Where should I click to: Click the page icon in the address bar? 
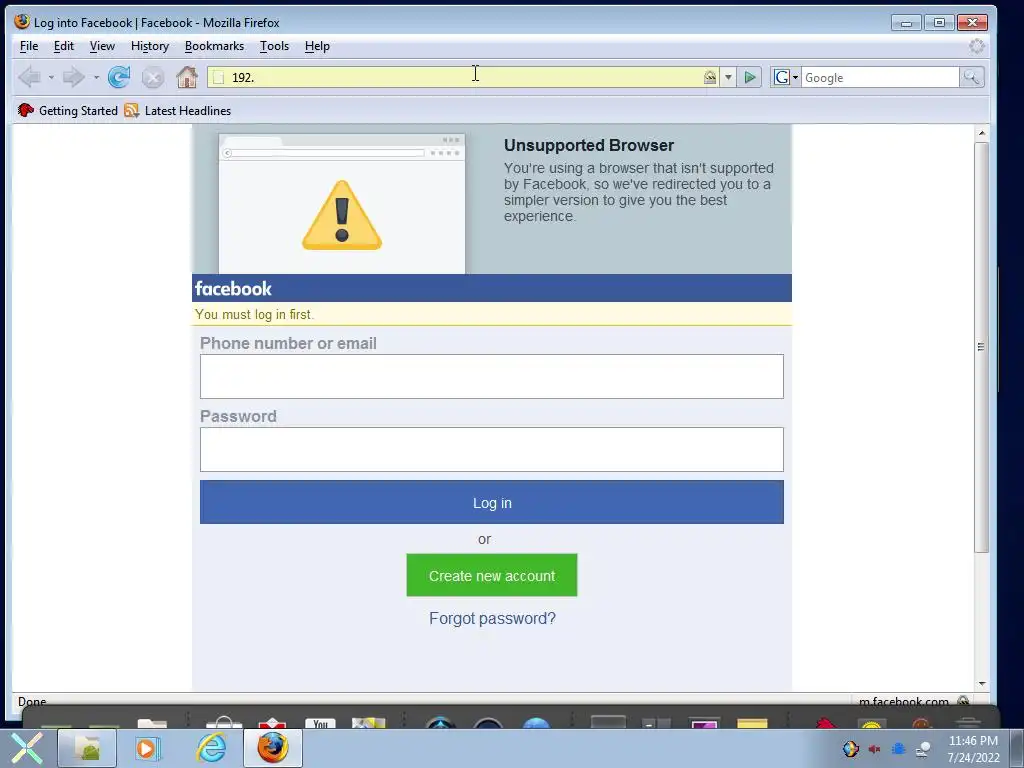pos(219,78)
